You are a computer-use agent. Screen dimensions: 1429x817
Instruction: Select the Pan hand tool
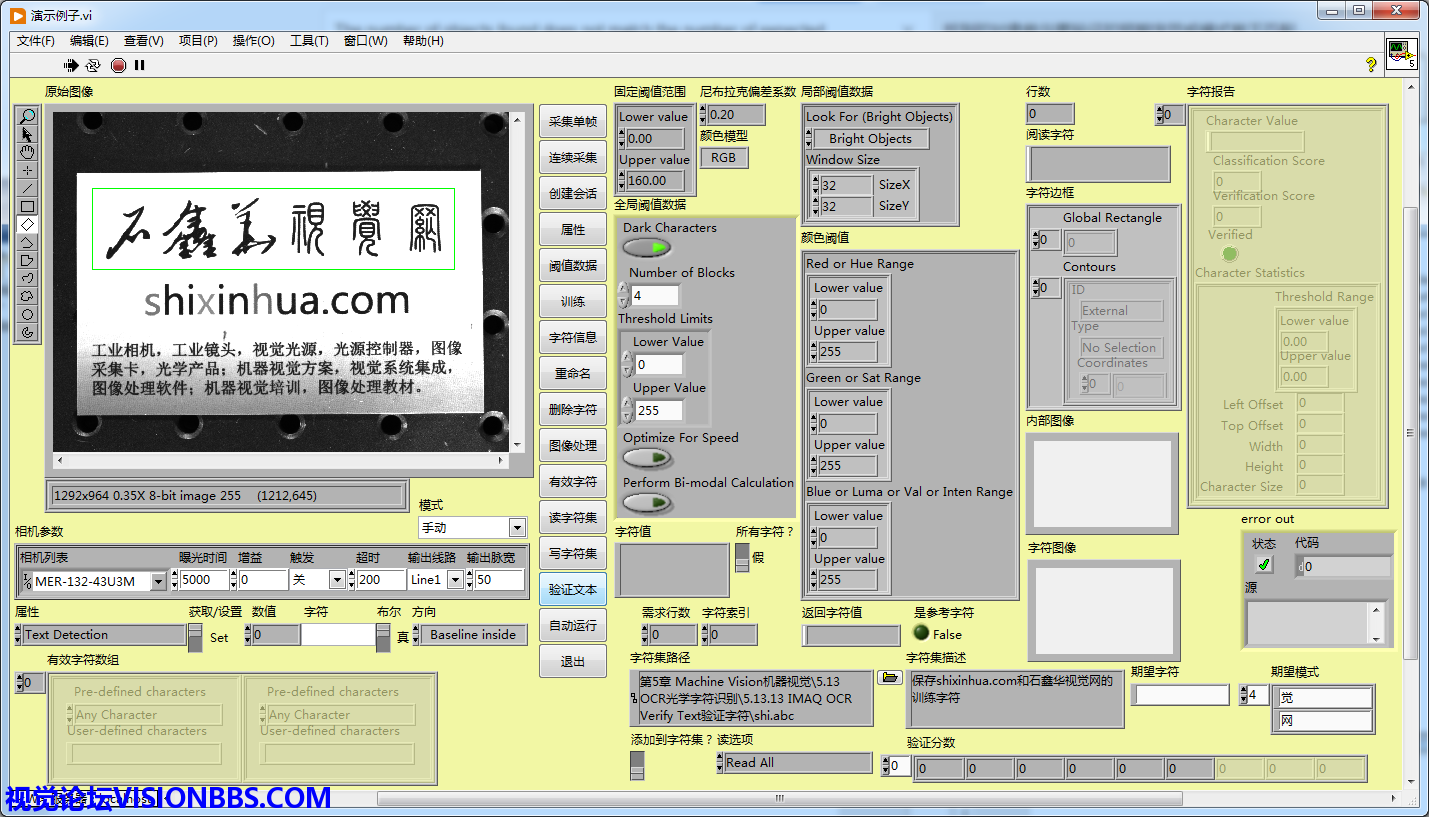coord(27,152)
